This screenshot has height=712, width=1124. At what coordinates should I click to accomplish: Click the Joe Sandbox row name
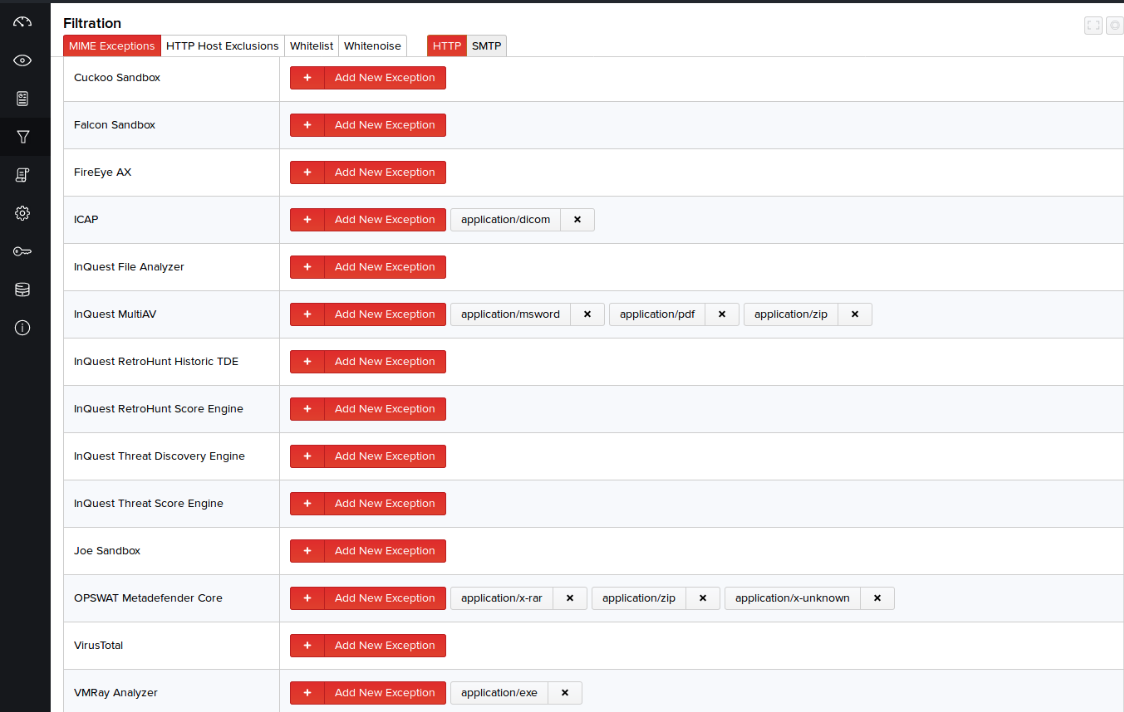point(107,551)
